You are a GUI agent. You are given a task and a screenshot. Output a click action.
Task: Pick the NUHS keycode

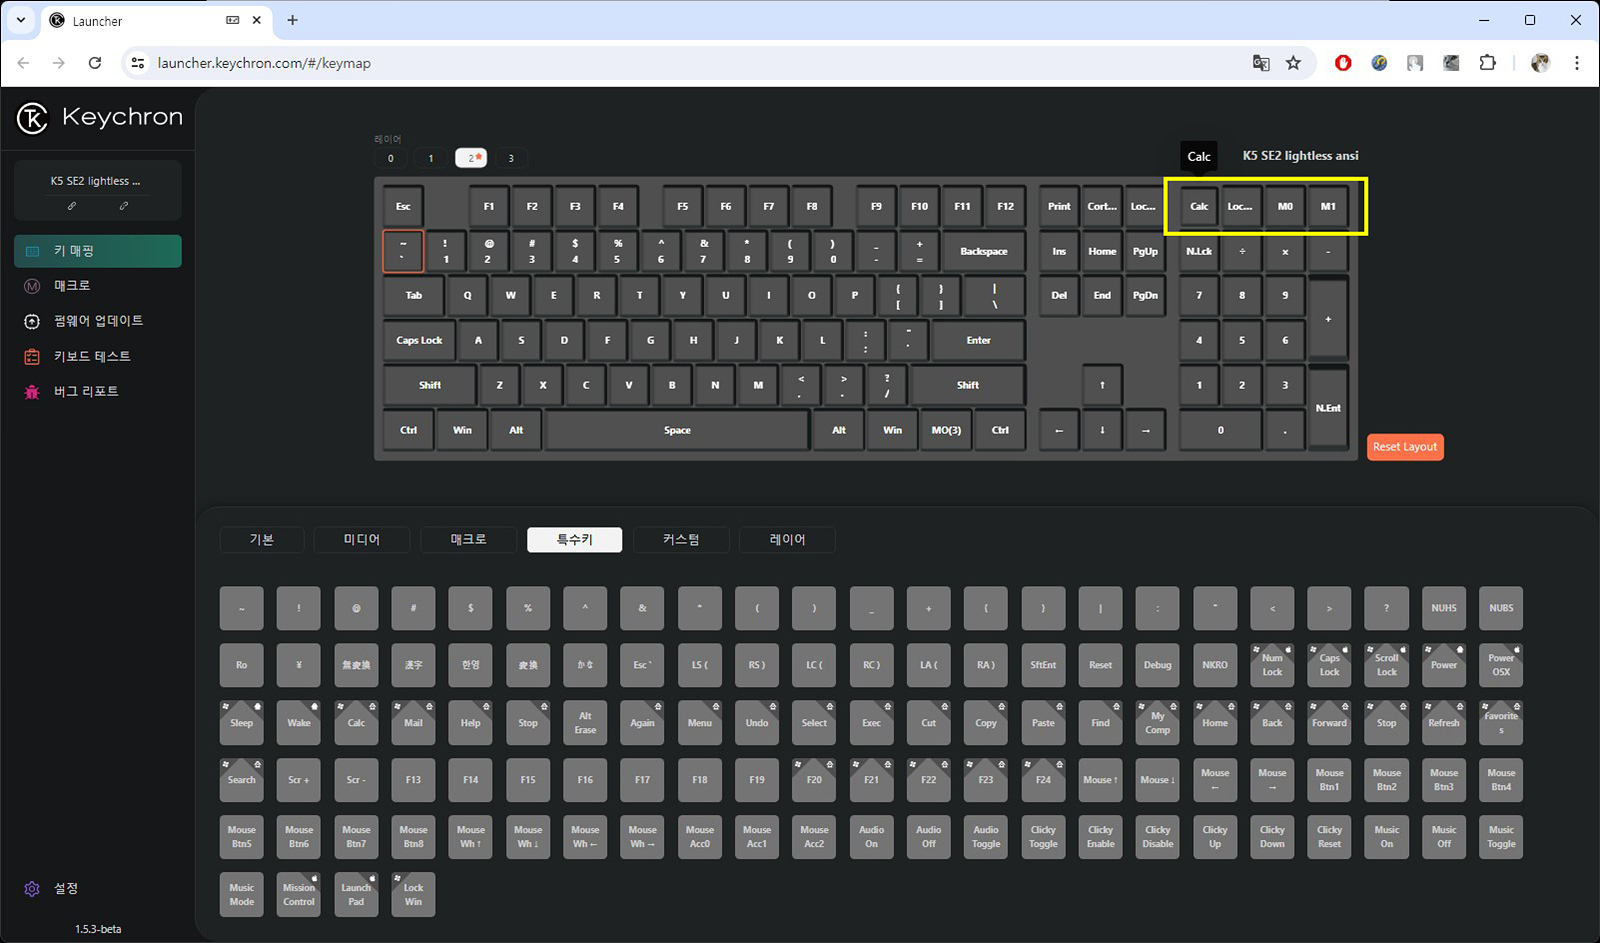pyautogui.click(x=1444, y=608)
